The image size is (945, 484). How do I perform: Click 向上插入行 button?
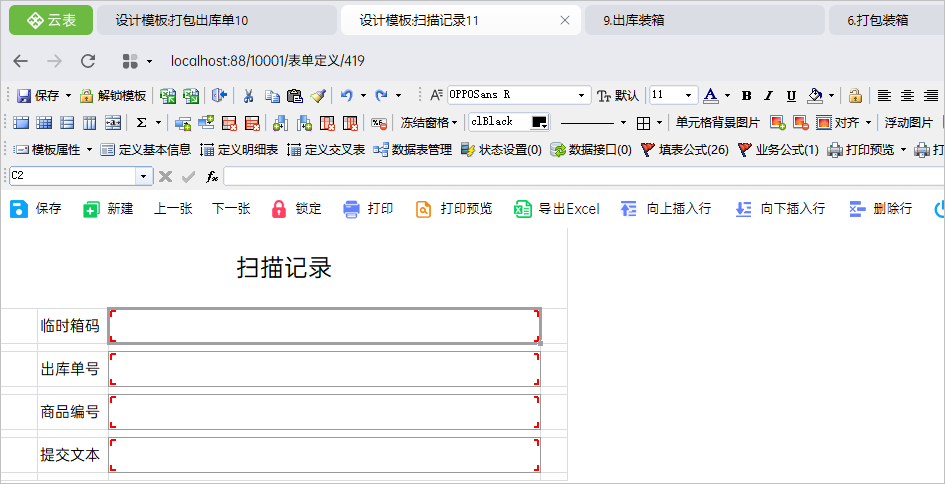click(666, 209)
